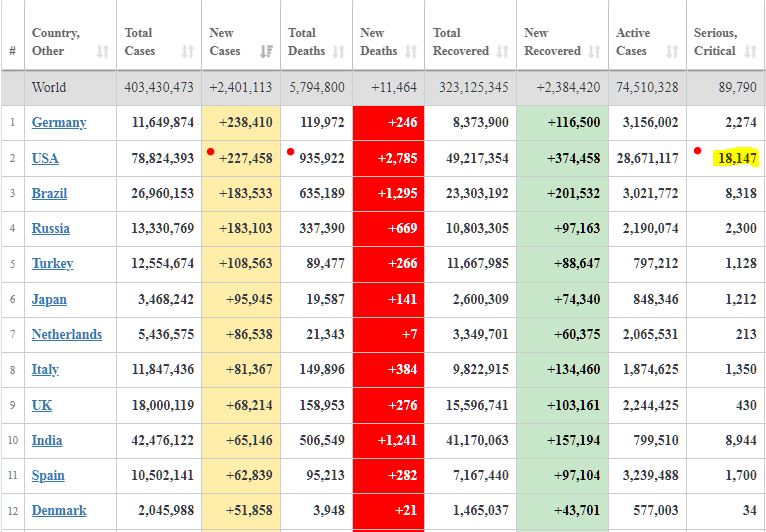
Task: Open the Japan country link
Action: 49,299
